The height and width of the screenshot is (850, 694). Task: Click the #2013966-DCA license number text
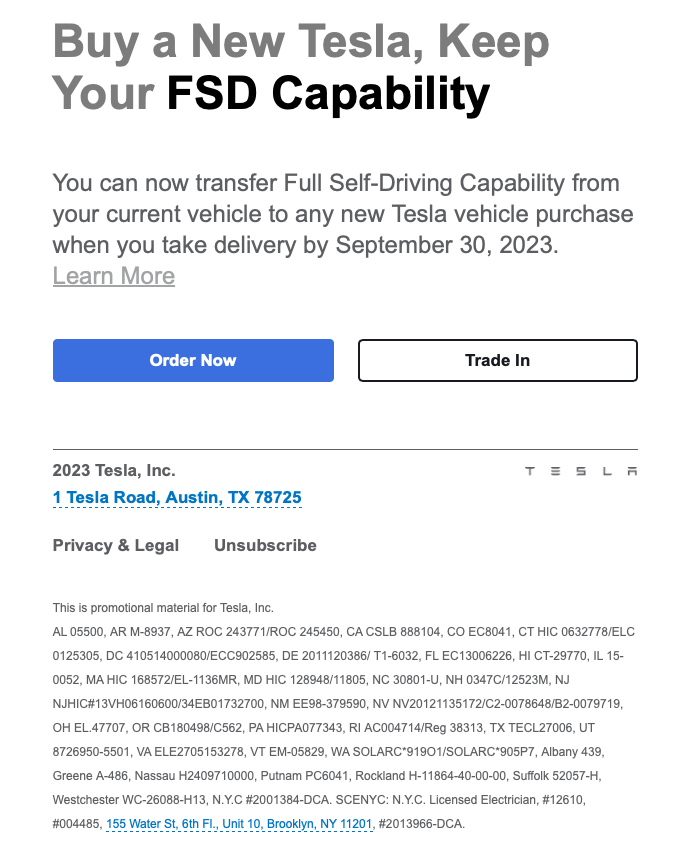click(419, 825)
